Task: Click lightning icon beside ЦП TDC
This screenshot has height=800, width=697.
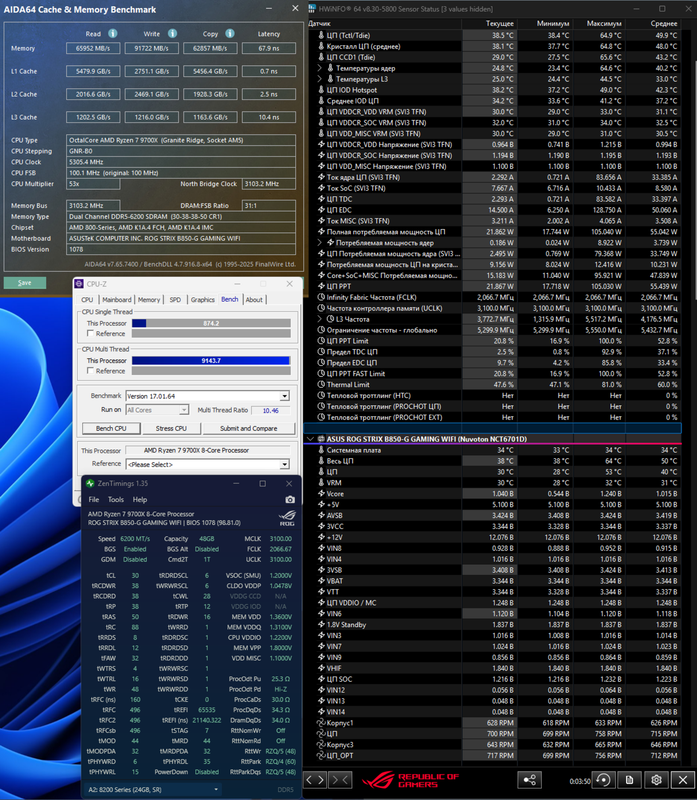Action: tap(321, 199)
